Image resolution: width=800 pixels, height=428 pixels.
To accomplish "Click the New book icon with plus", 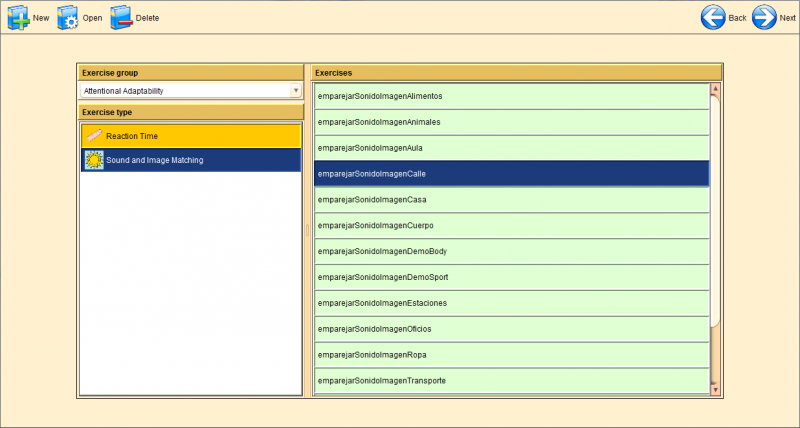I will tap(18, 18).
